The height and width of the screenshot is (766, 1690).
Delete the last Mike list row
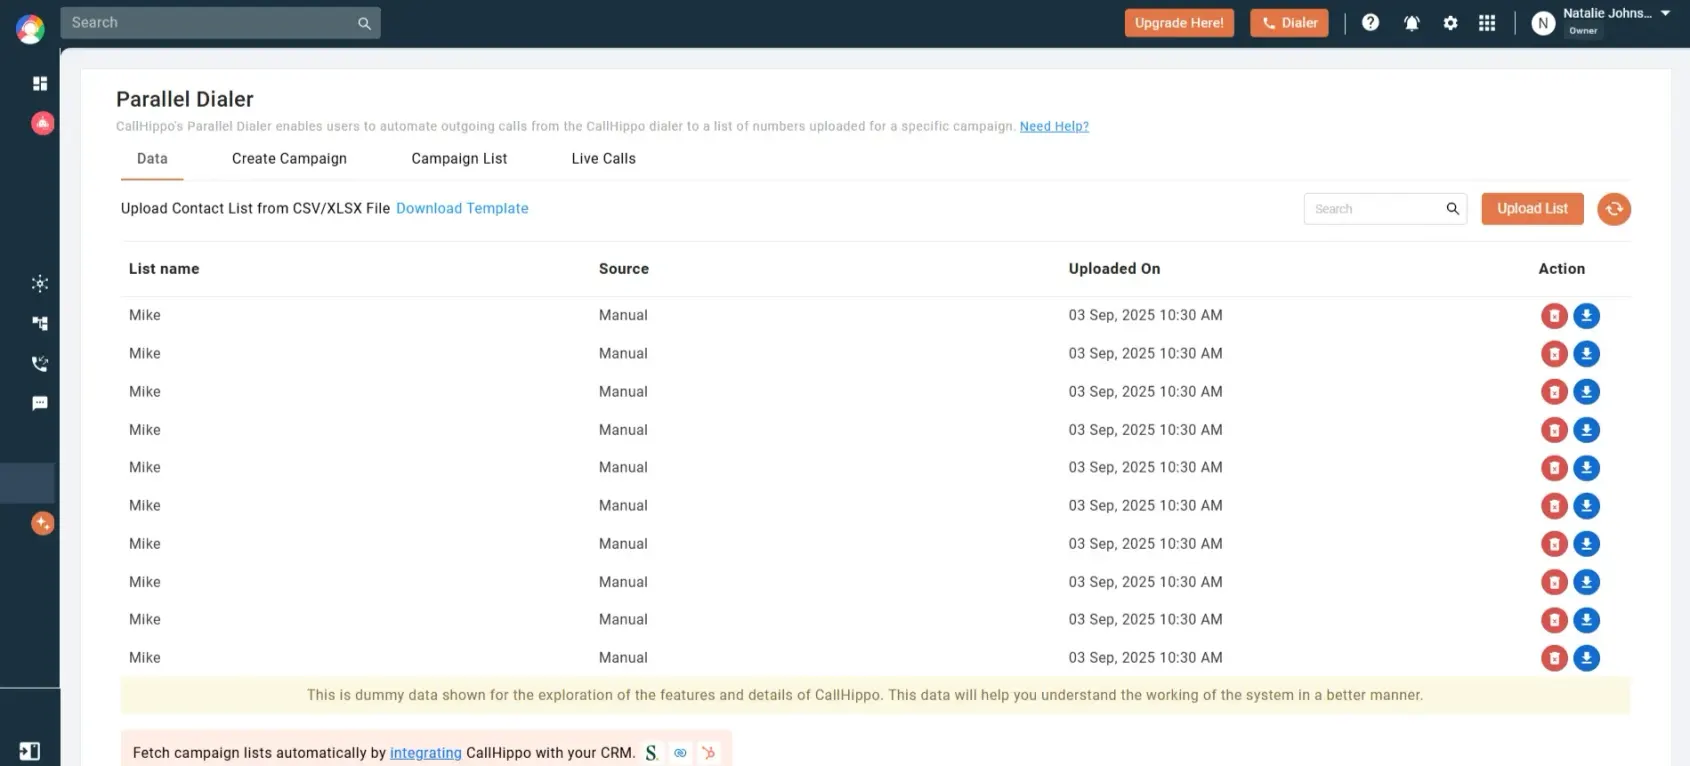(x=1554, y=658)
